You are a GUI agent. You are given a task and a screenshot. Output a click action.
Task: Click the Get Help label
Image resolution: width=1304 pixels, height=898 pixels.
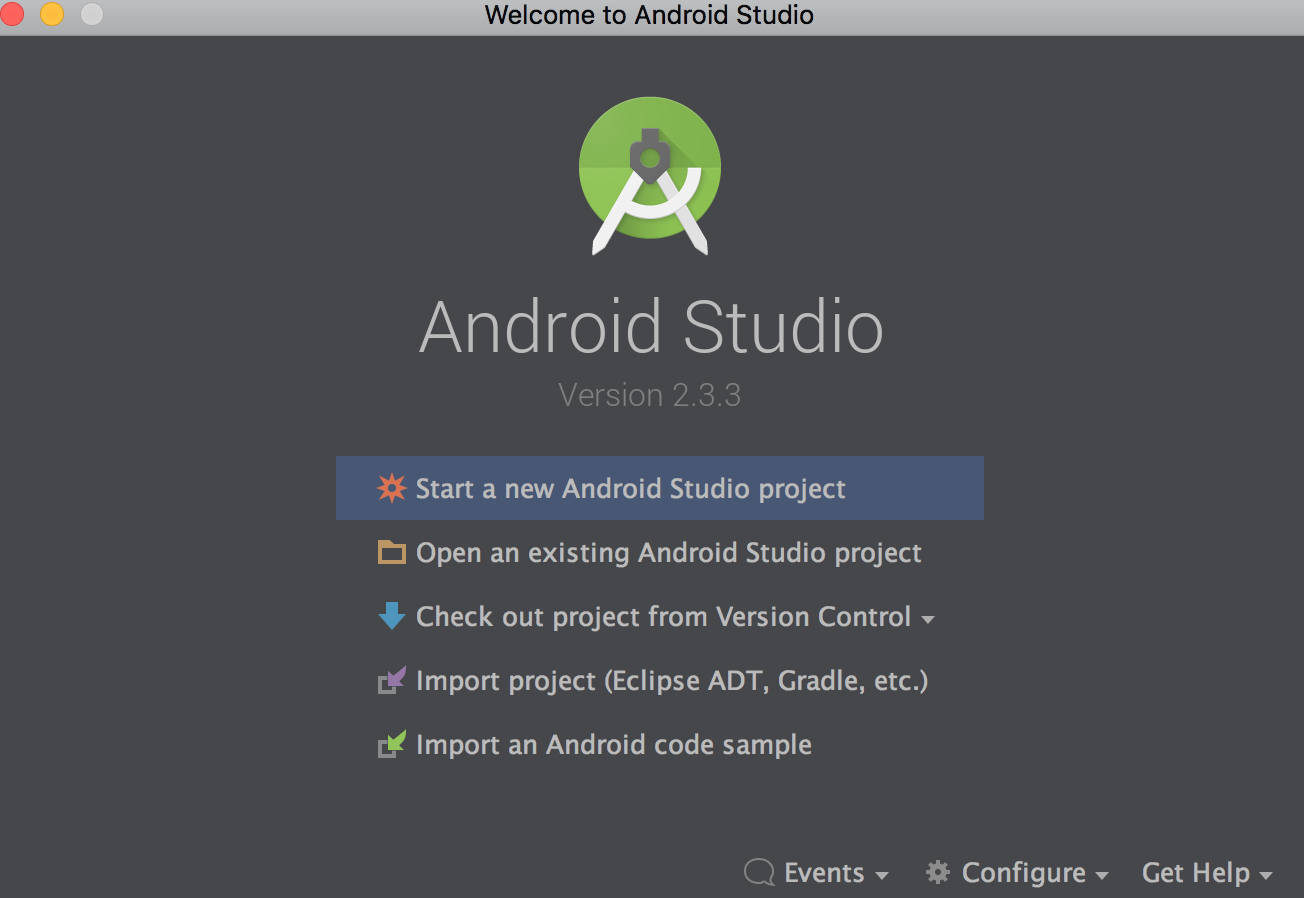click(1196, 873)
